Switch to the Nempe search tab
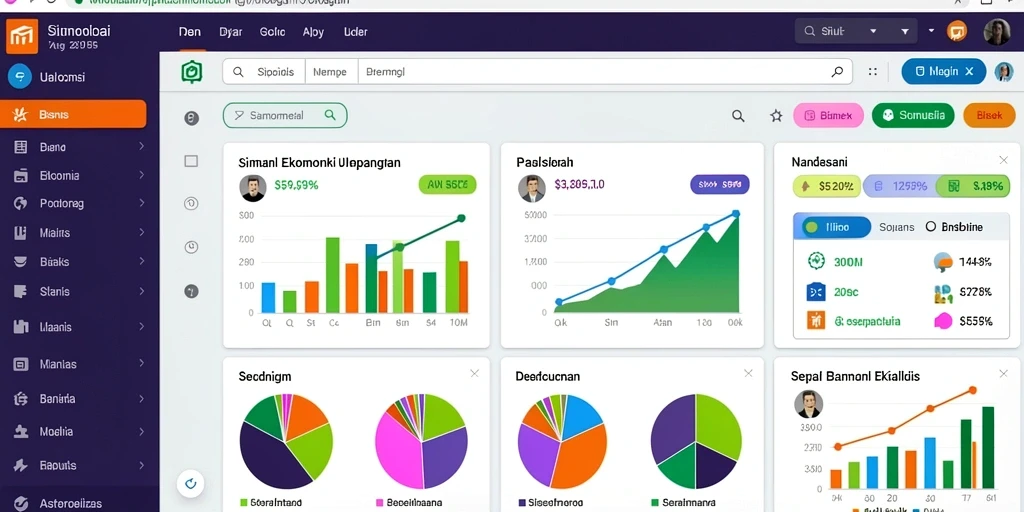The width and height of the screenshot is (1024, 512). (331, 72)
